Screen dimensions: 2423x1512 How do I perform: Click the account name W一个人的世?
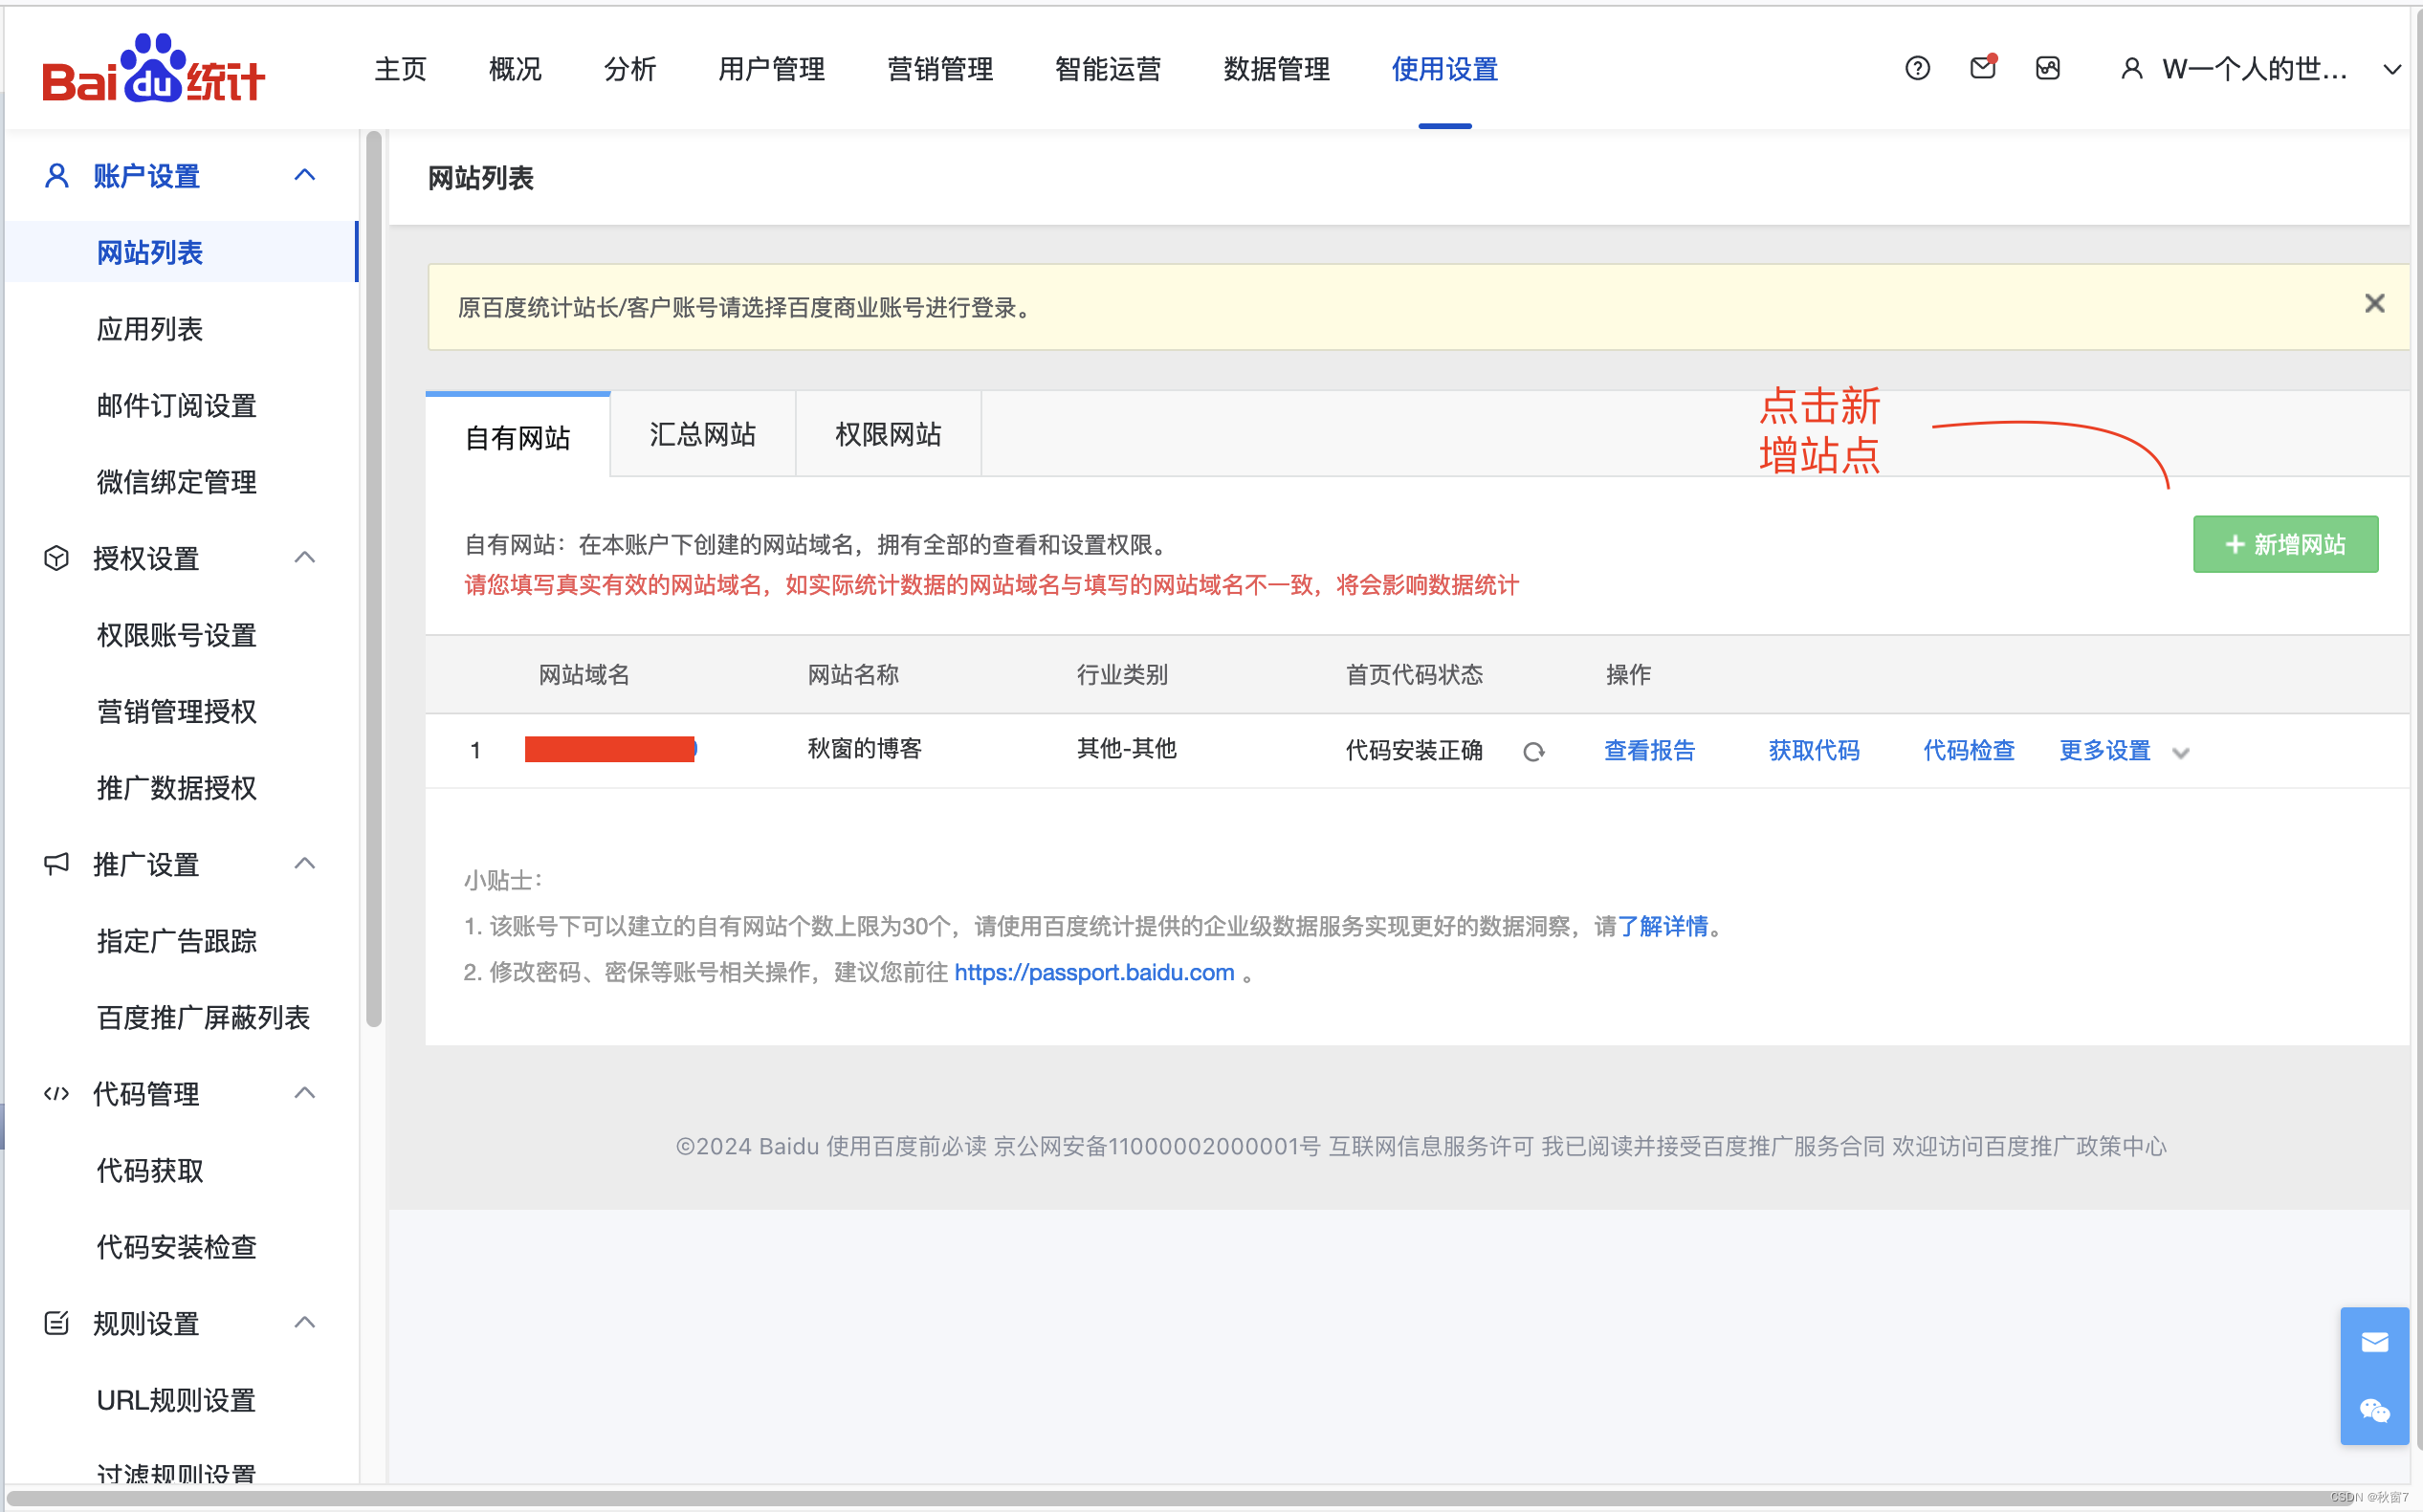[2255, 69]
